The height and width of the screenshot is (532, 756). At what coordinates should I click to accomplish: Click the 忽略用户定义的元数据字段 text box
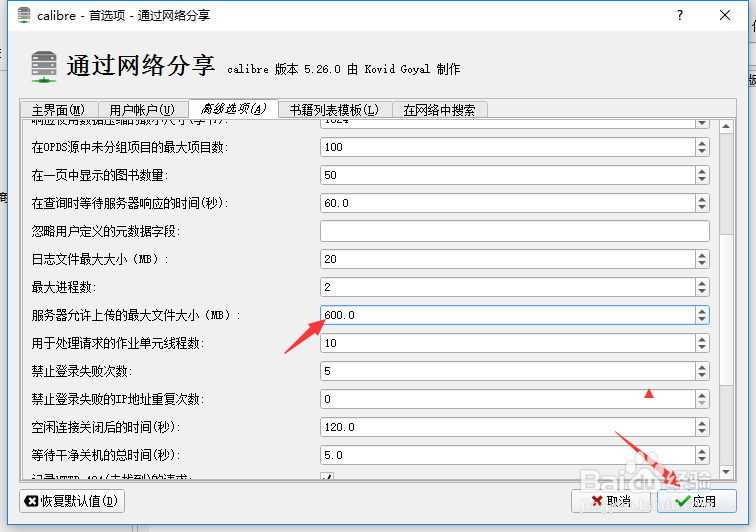tap(514, 231)
